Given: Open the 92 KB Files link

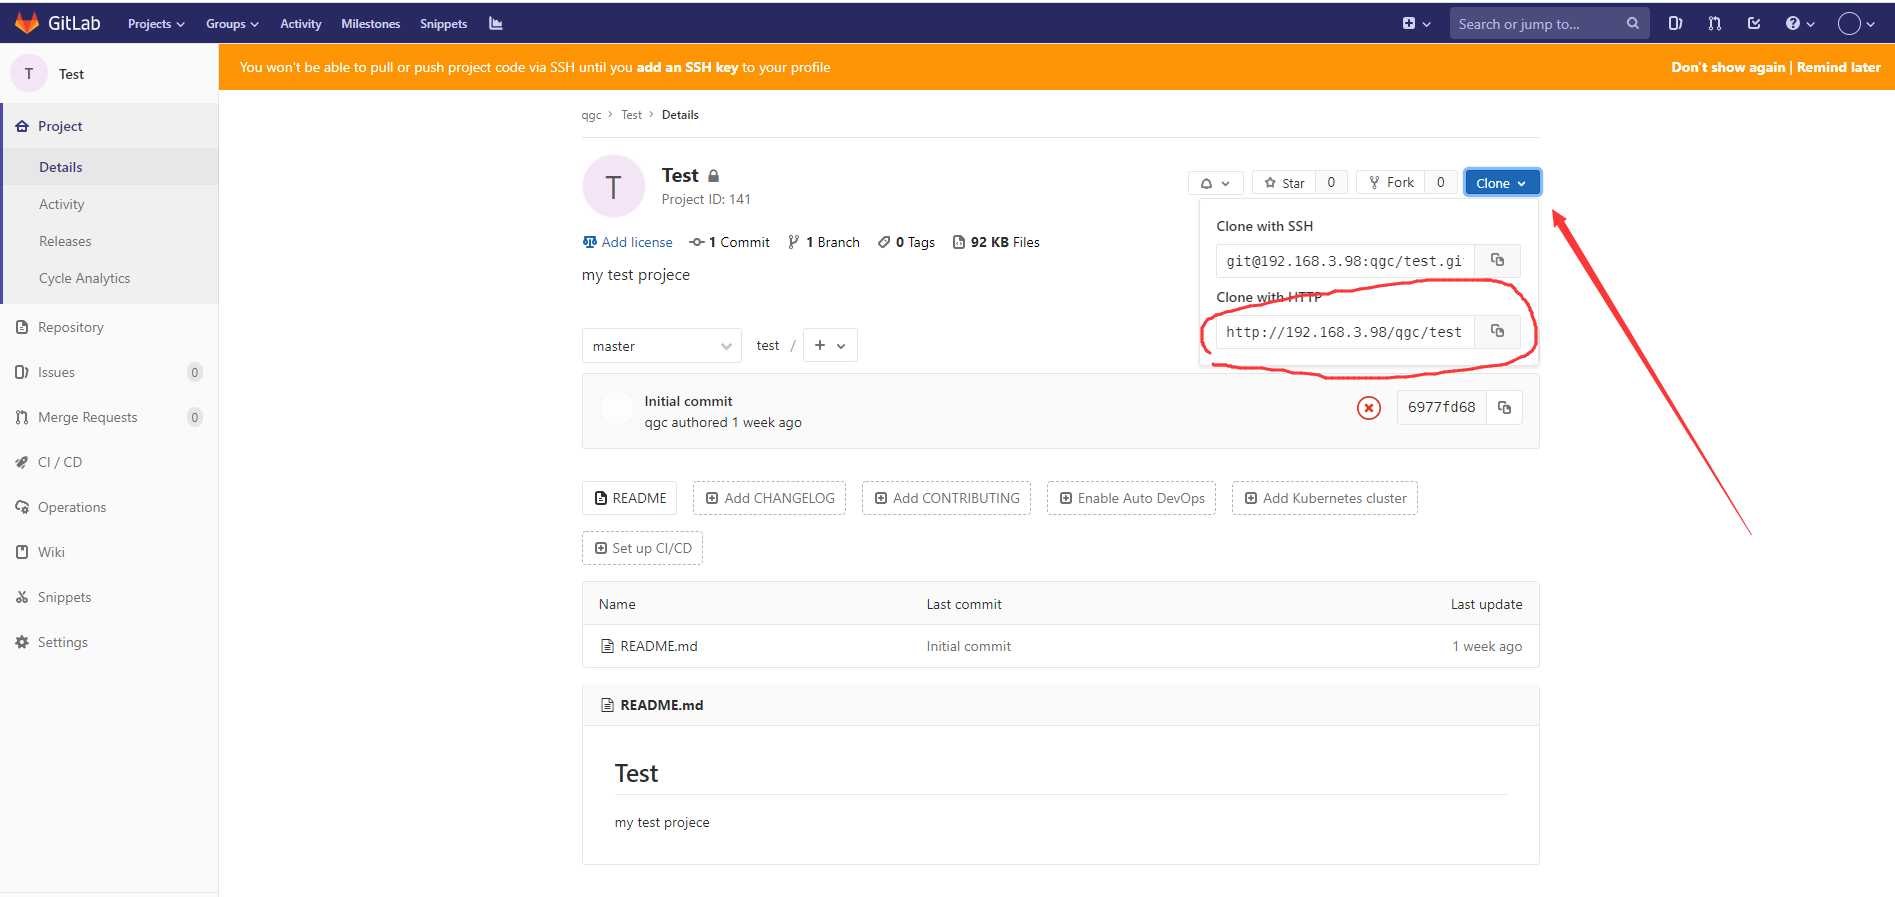Looking at the screenshot, I should [996, 242].
